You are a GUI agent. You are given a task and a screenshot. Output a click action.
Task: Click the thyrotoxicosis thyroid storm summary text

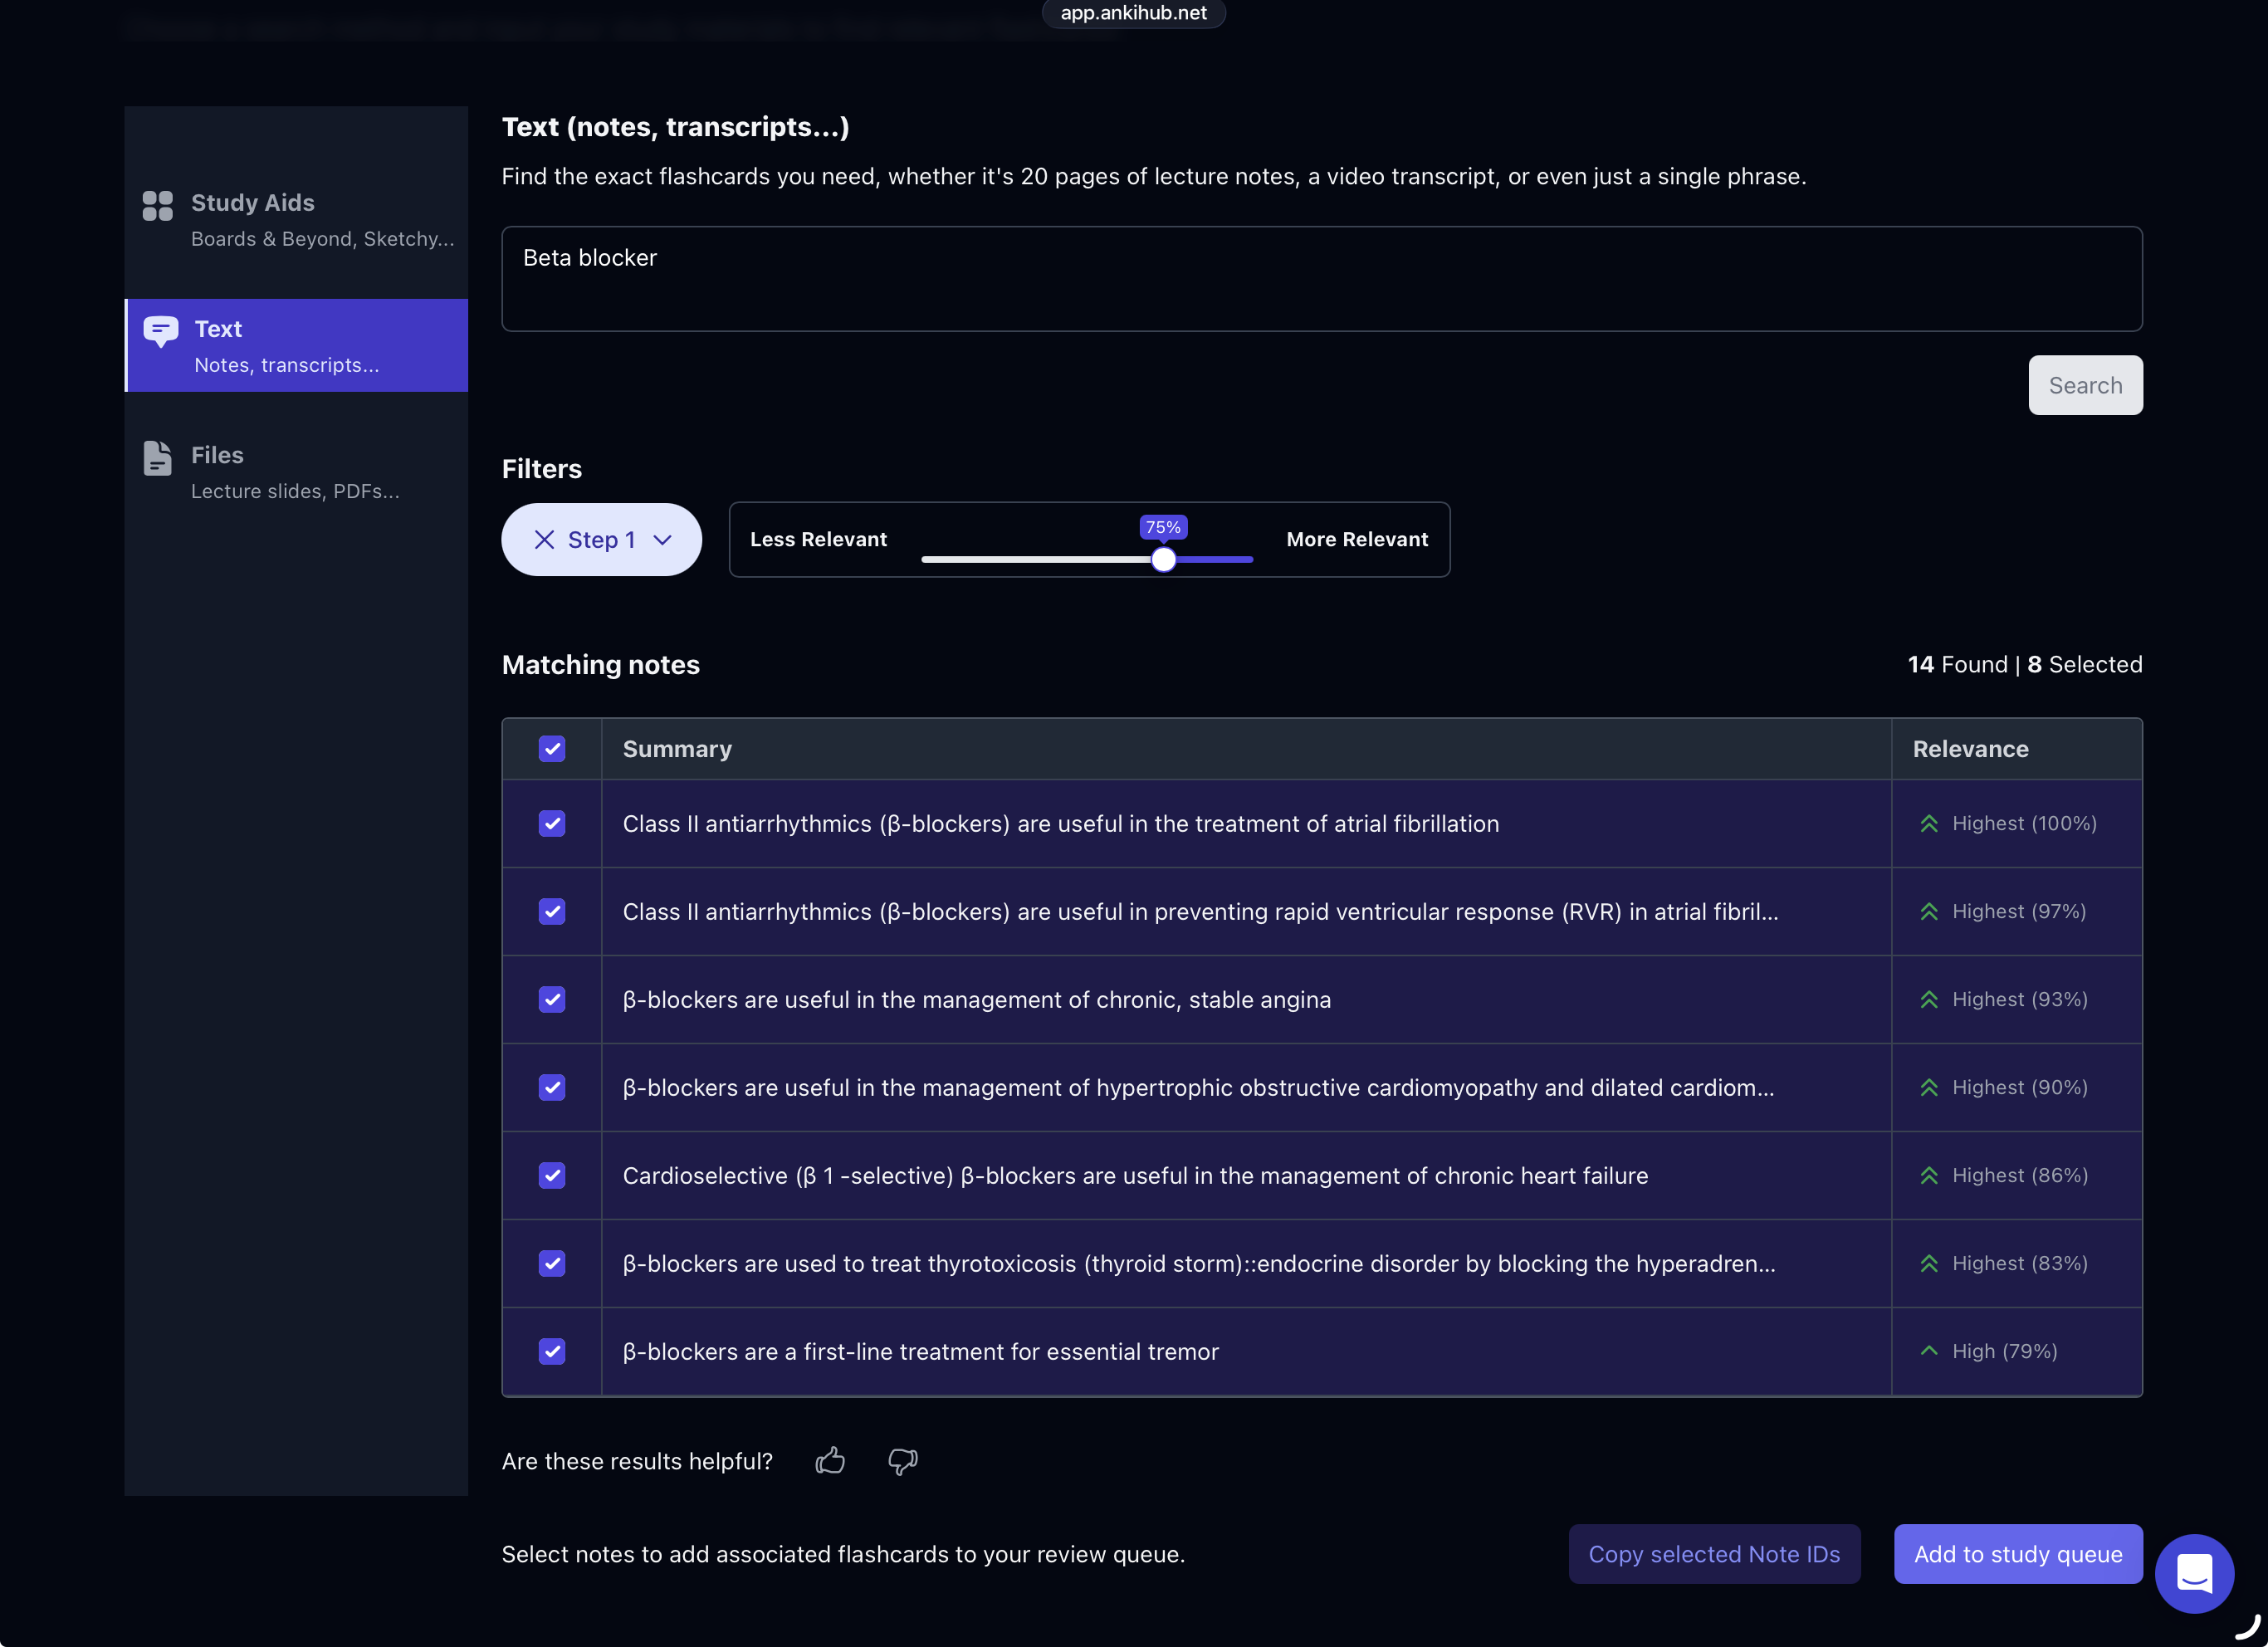click(1199, 1264)
